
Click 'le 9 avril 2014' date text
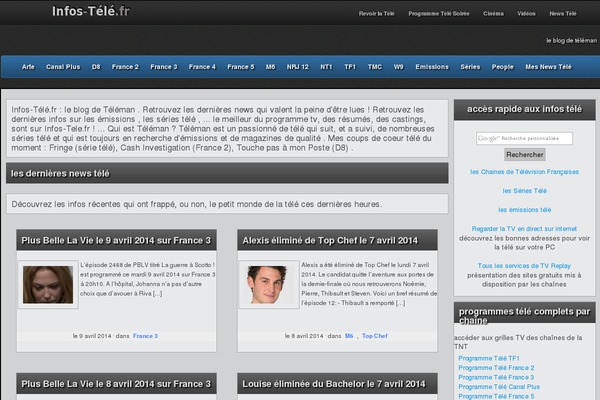[x=92, y=336]
